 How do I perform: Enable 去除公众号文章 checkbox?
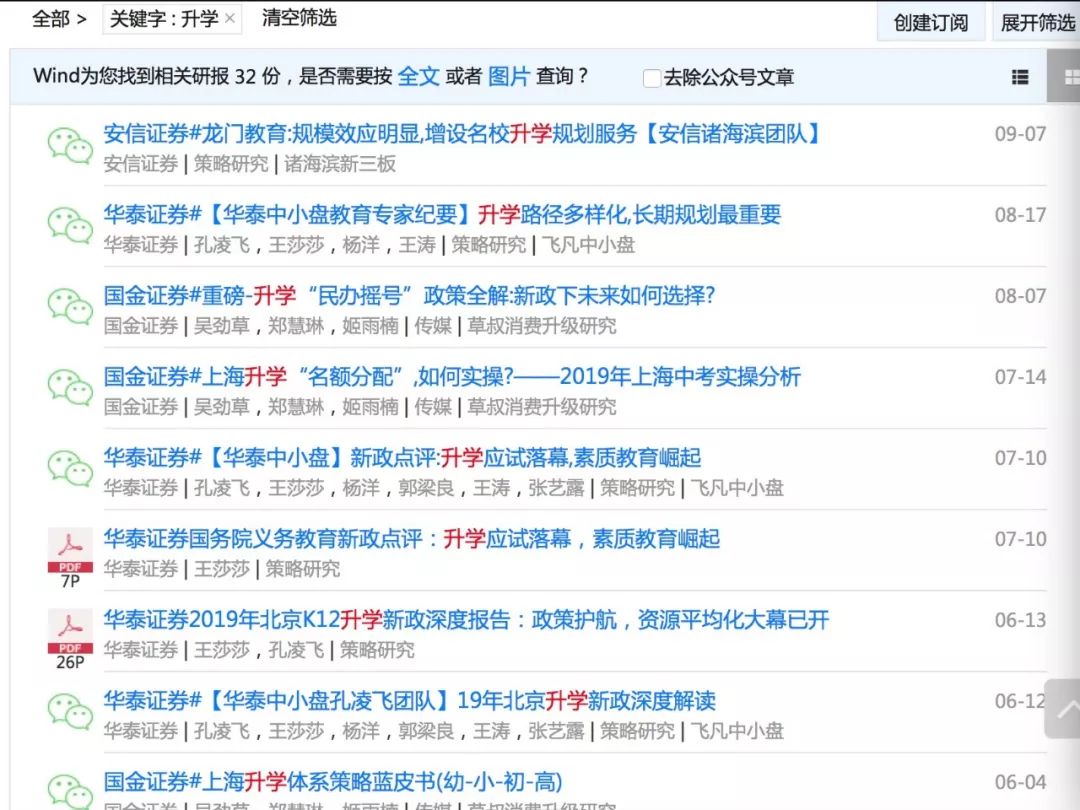pos(652,78)
